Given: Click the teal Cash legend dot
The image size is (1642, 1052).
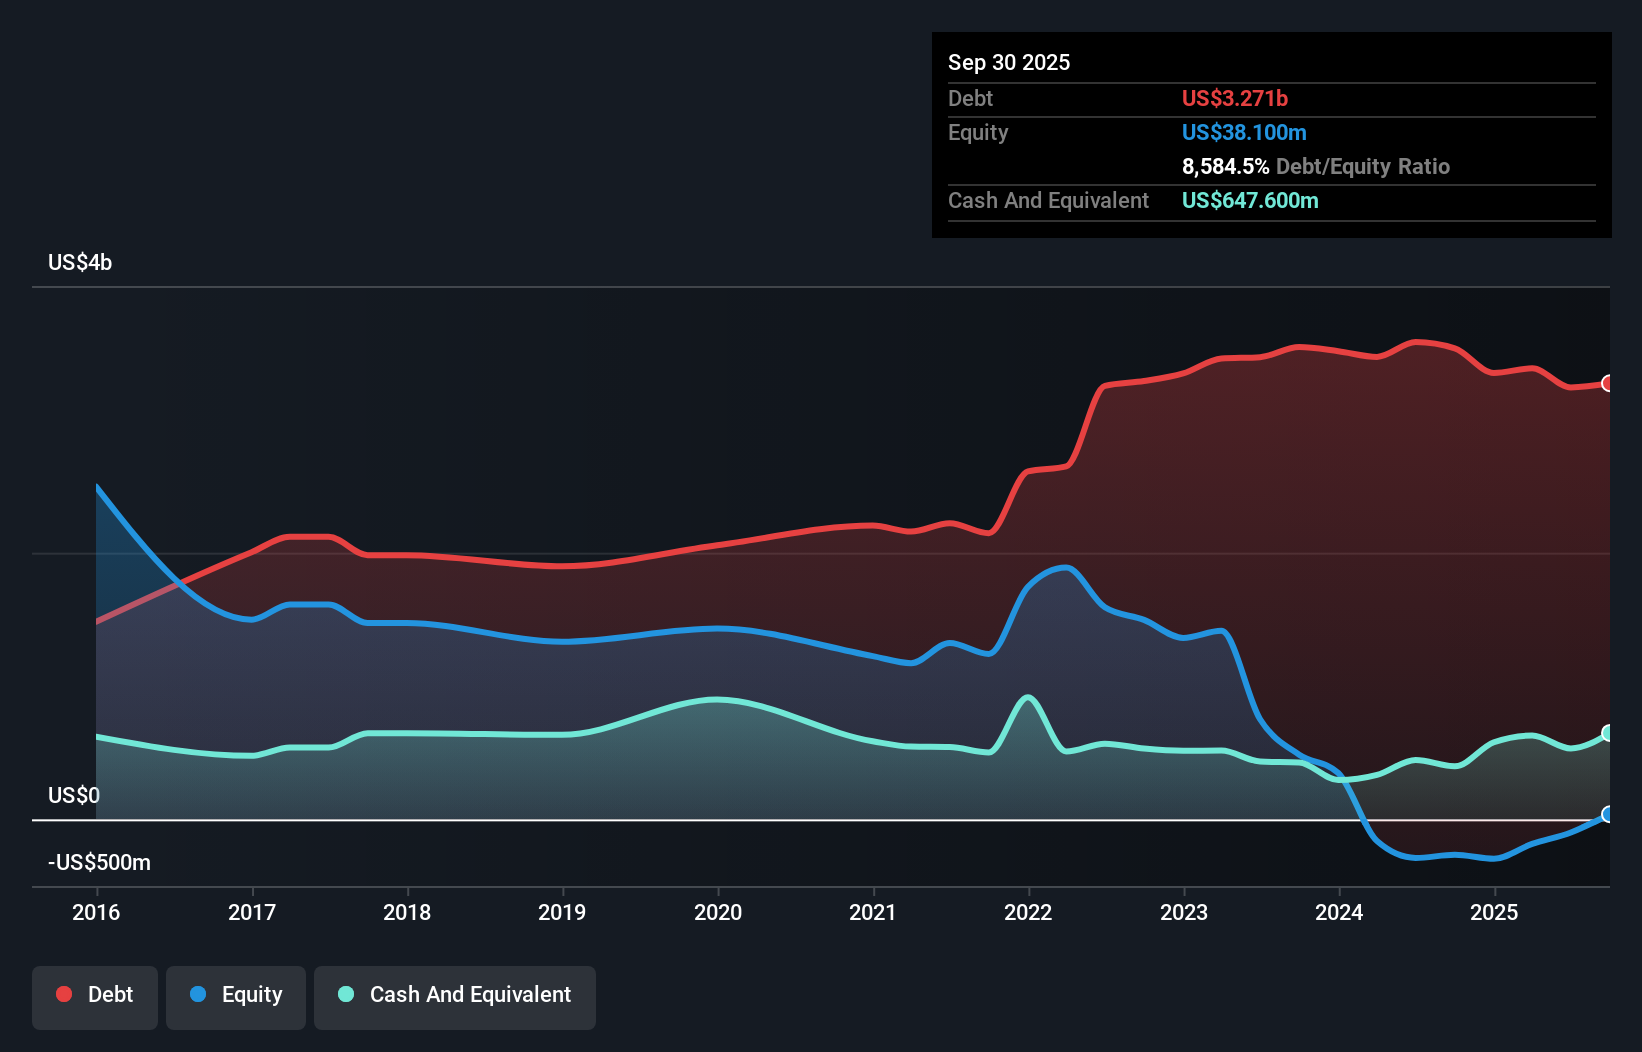Looking at the screenshot, I should tap(346, 994).
